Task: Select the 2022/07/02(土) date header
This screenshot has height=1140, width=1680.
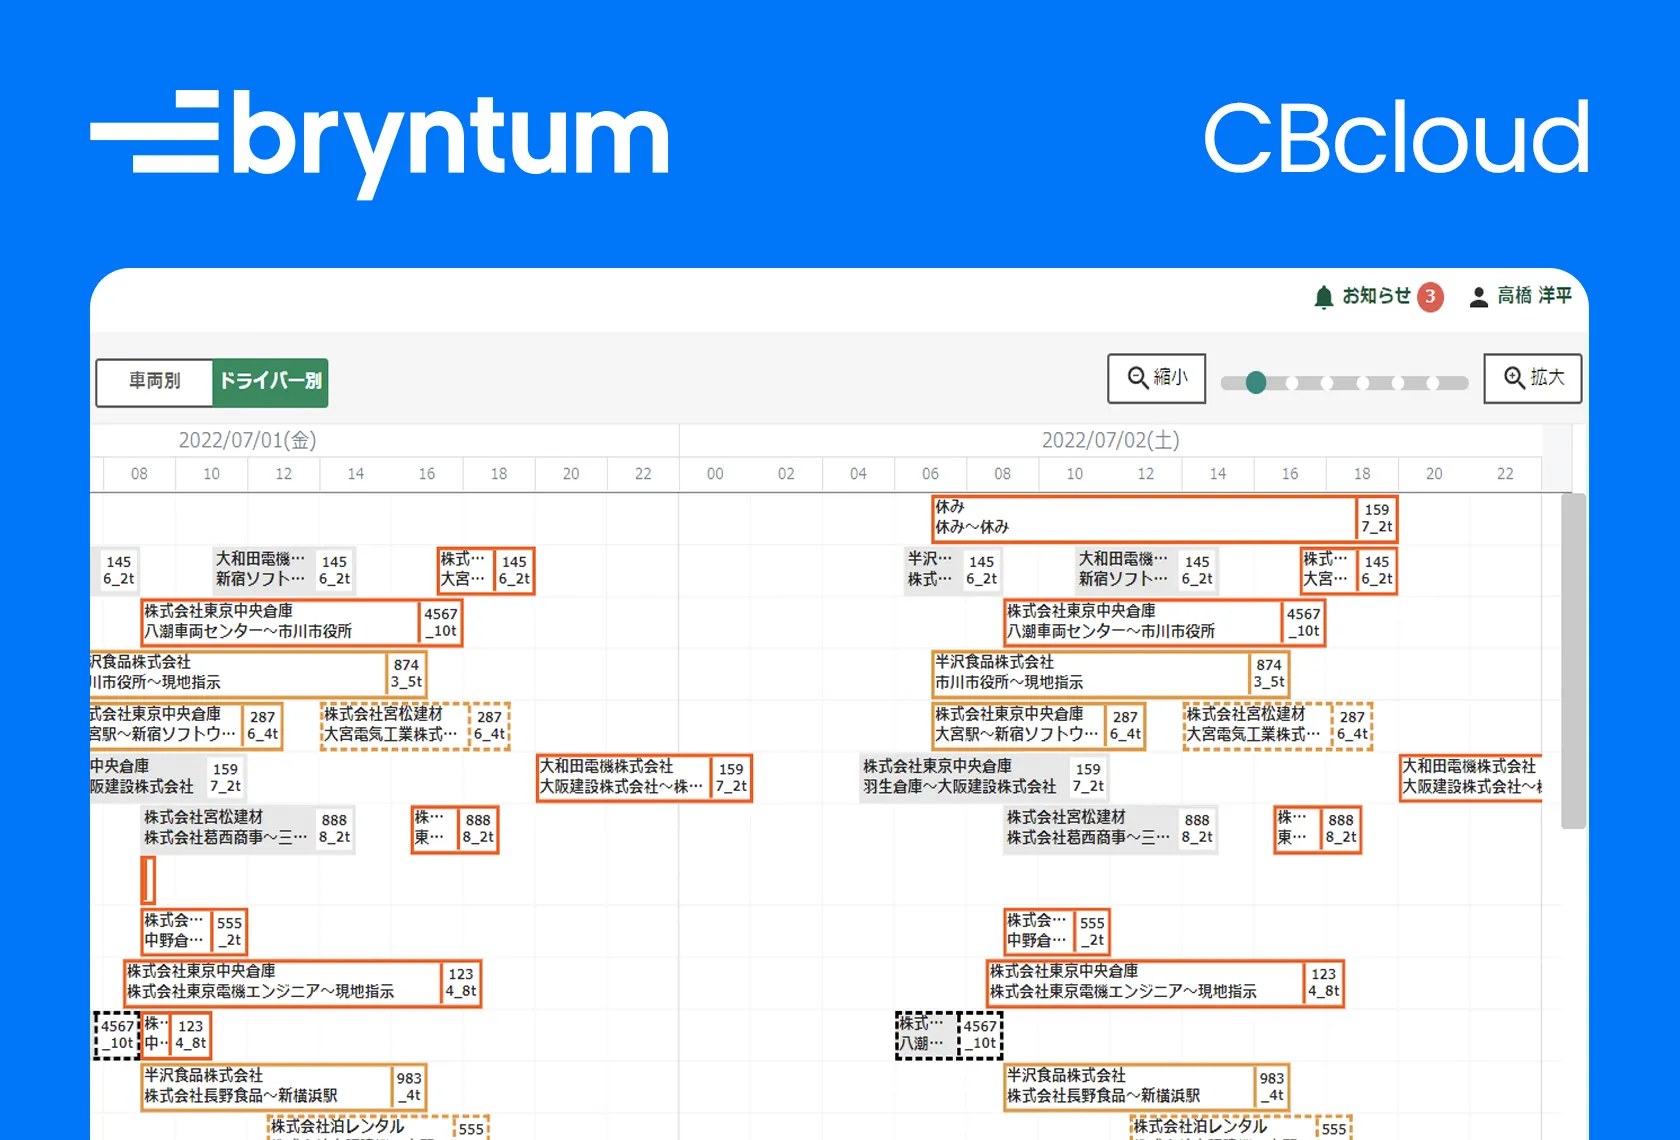Action: tap(1110, 440)
